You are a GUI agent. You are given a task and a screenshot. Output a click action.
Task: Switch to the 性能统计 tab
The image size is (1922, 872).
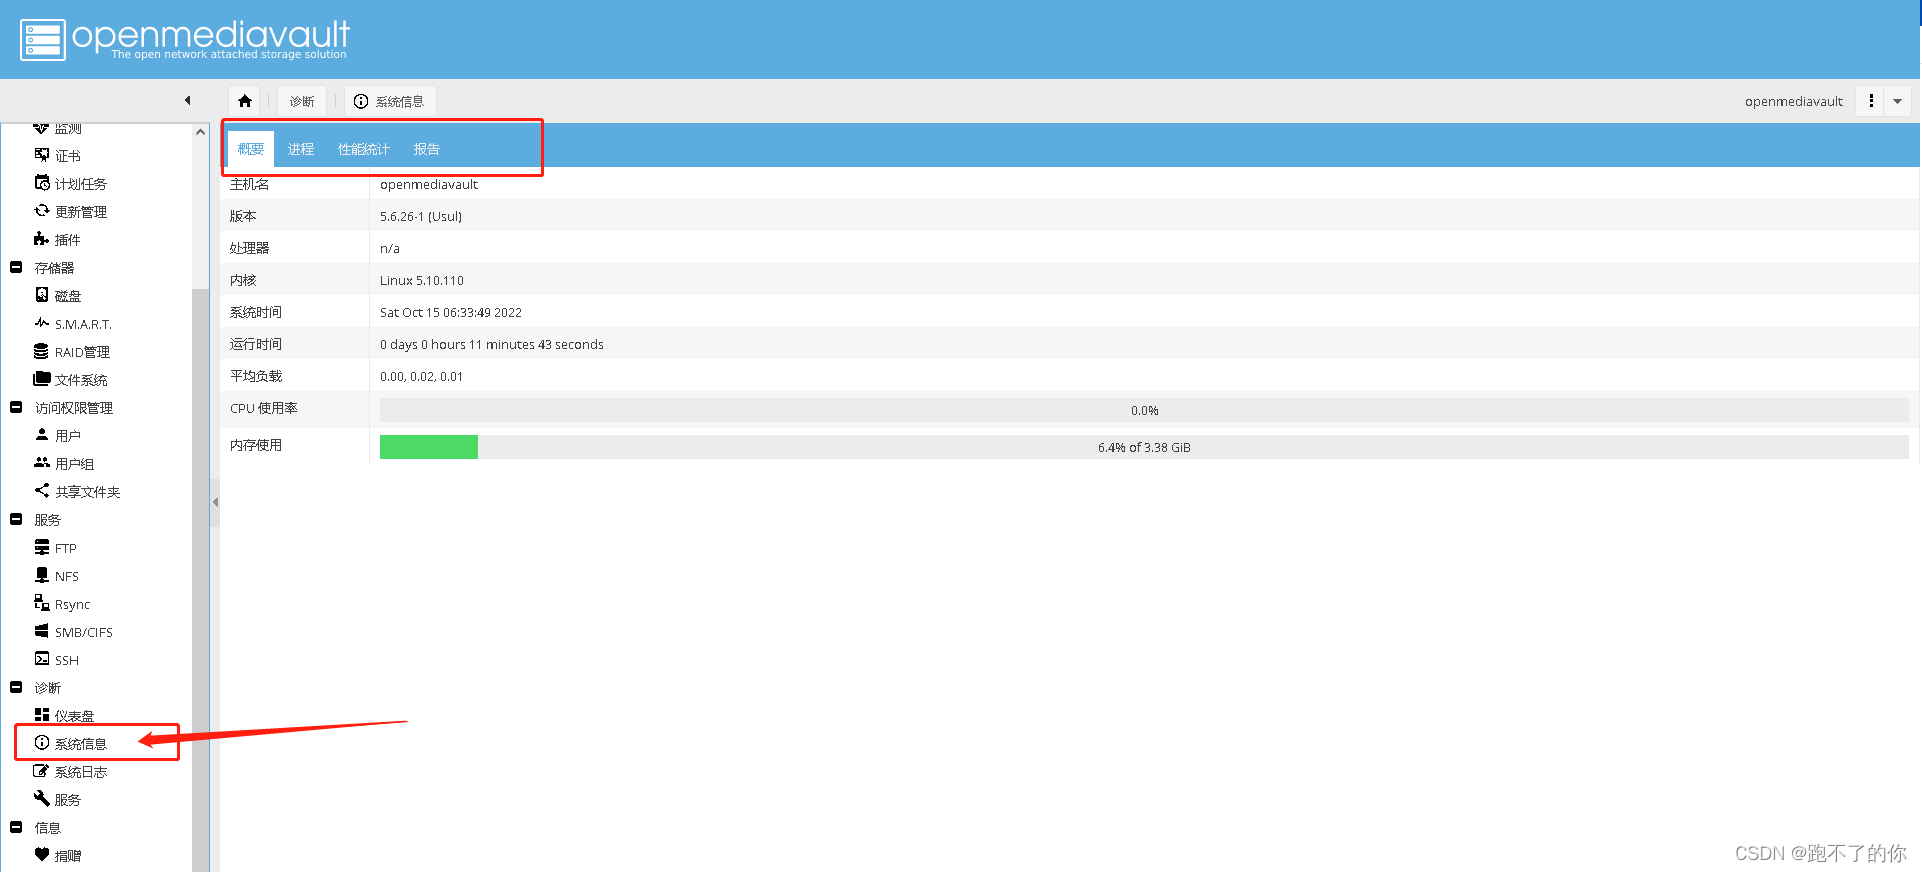coord(364,149)
